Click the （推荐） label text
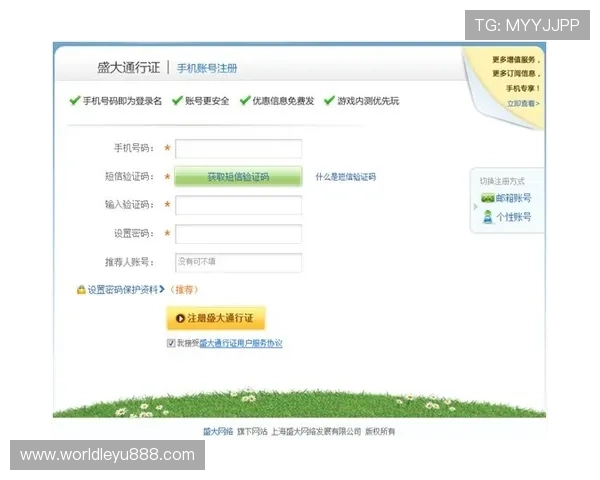Viewport: 600px width, 480px height. (x=184, y=290)
